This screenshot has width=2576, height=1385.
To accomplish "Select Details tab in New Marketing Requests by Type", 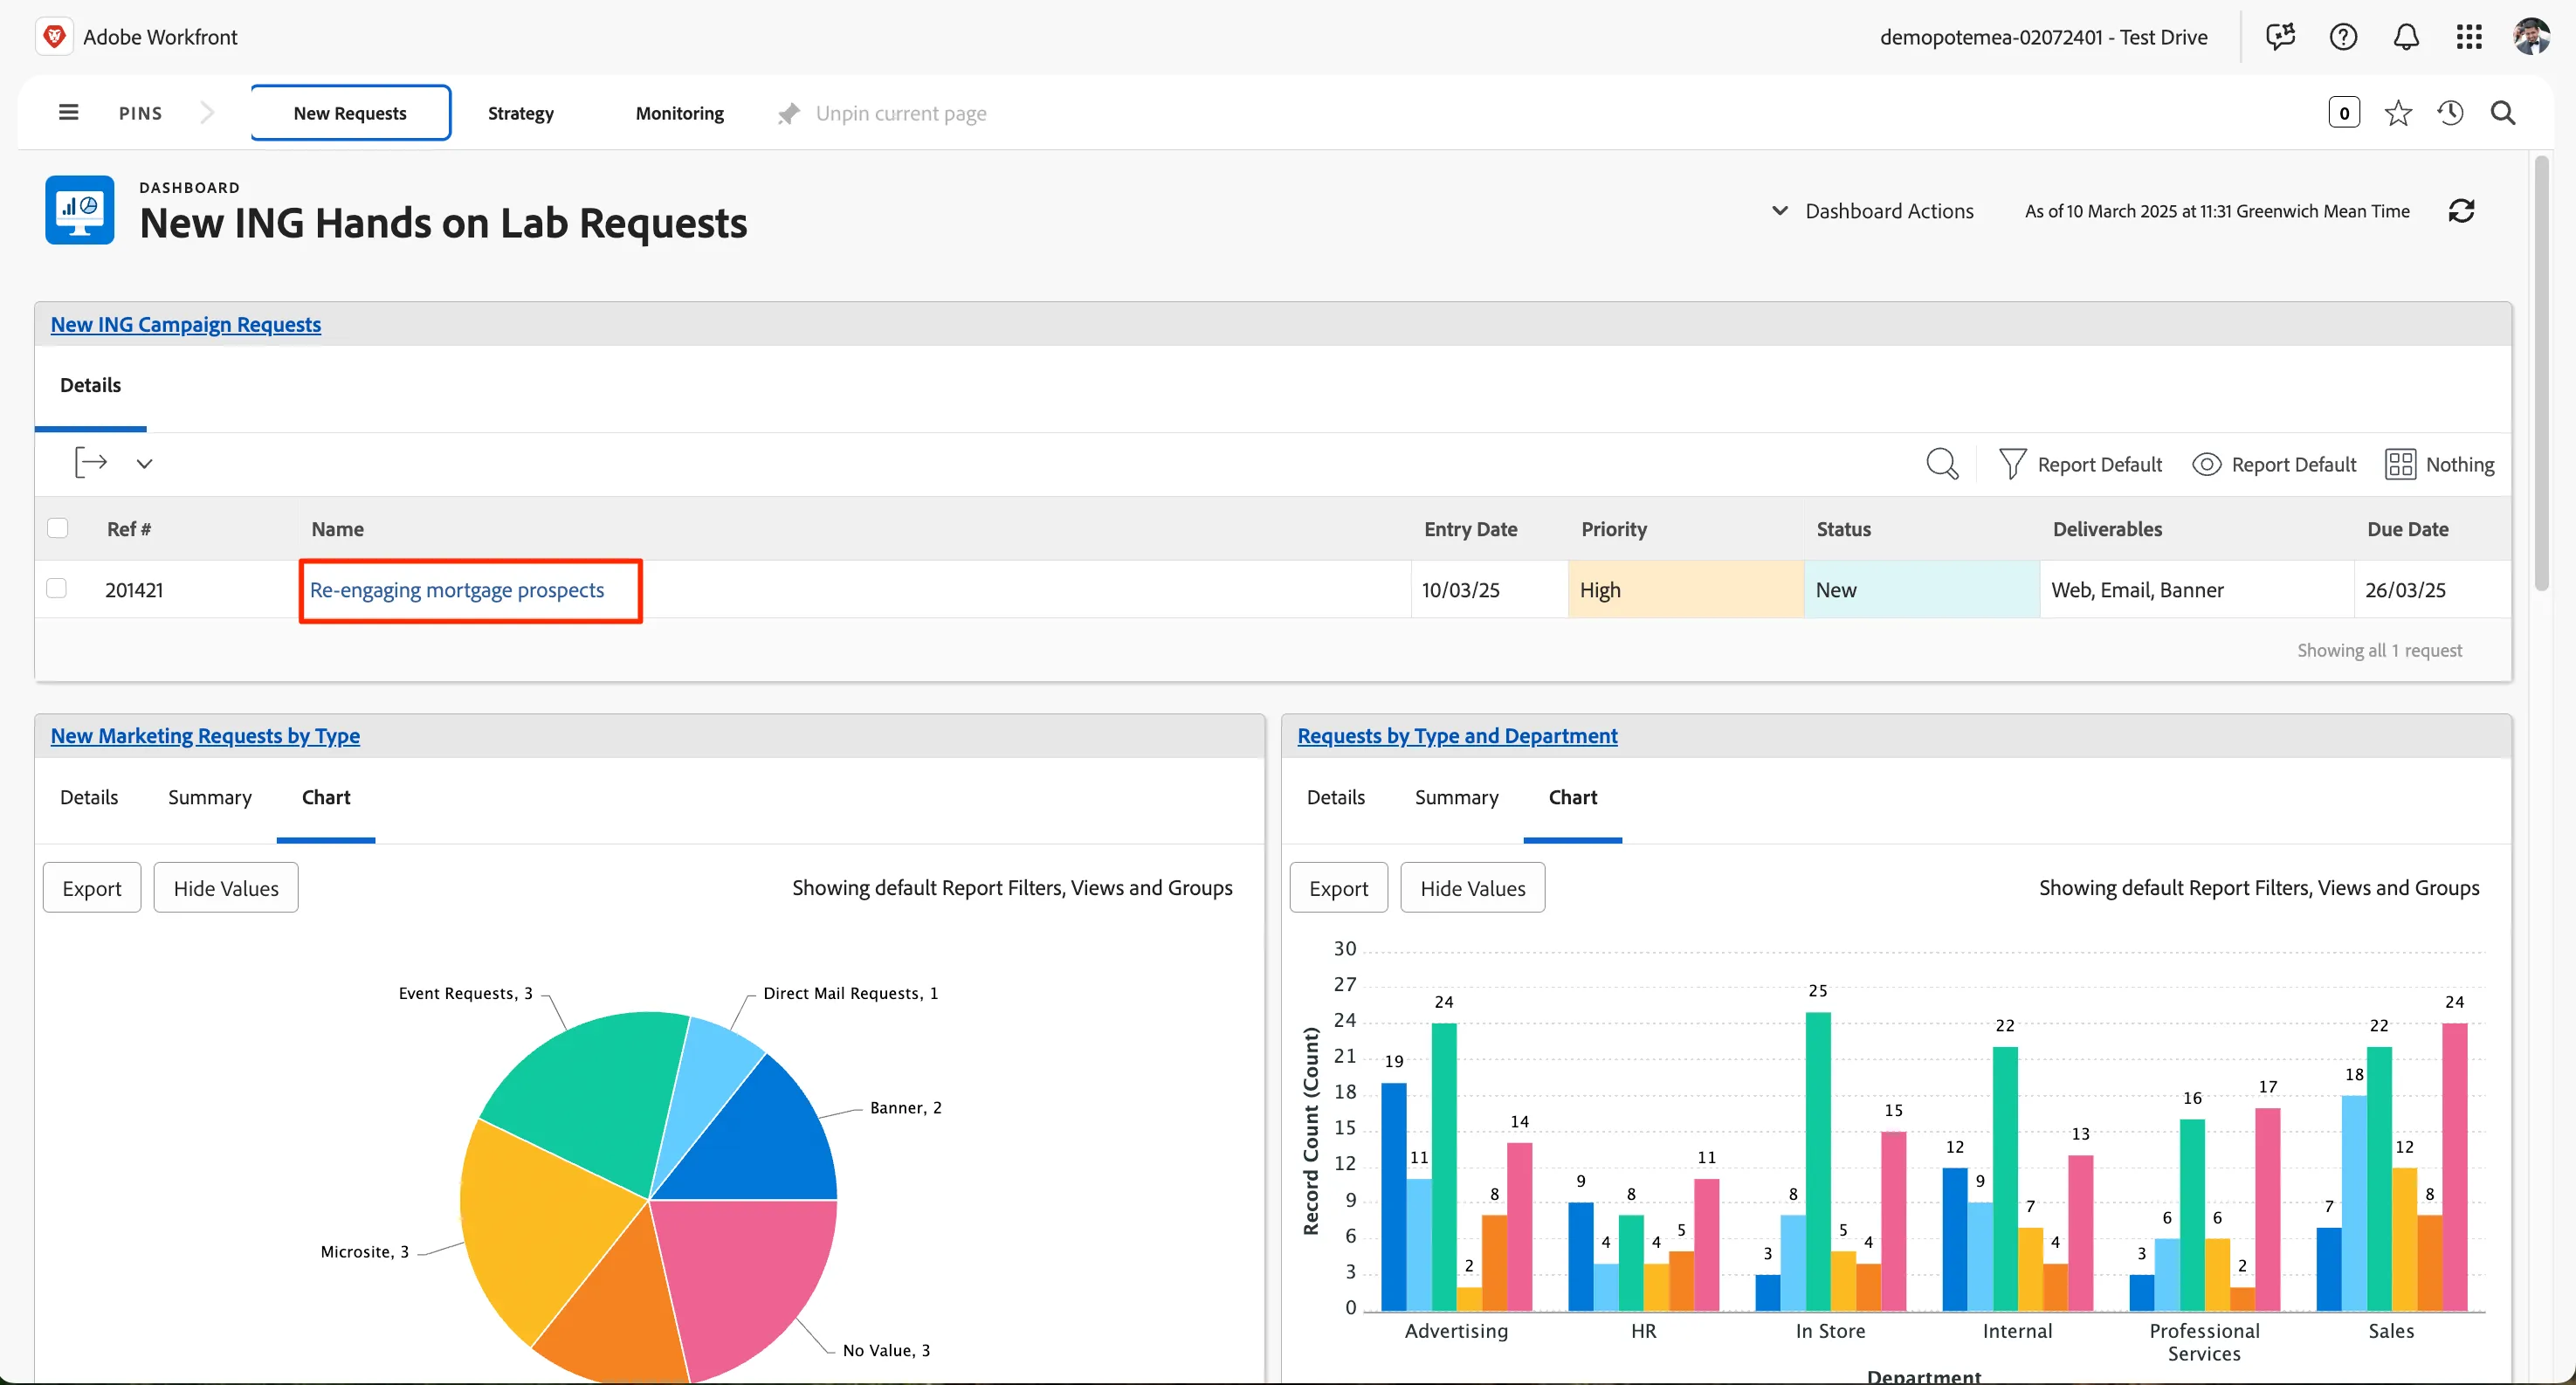I will 89,797.
